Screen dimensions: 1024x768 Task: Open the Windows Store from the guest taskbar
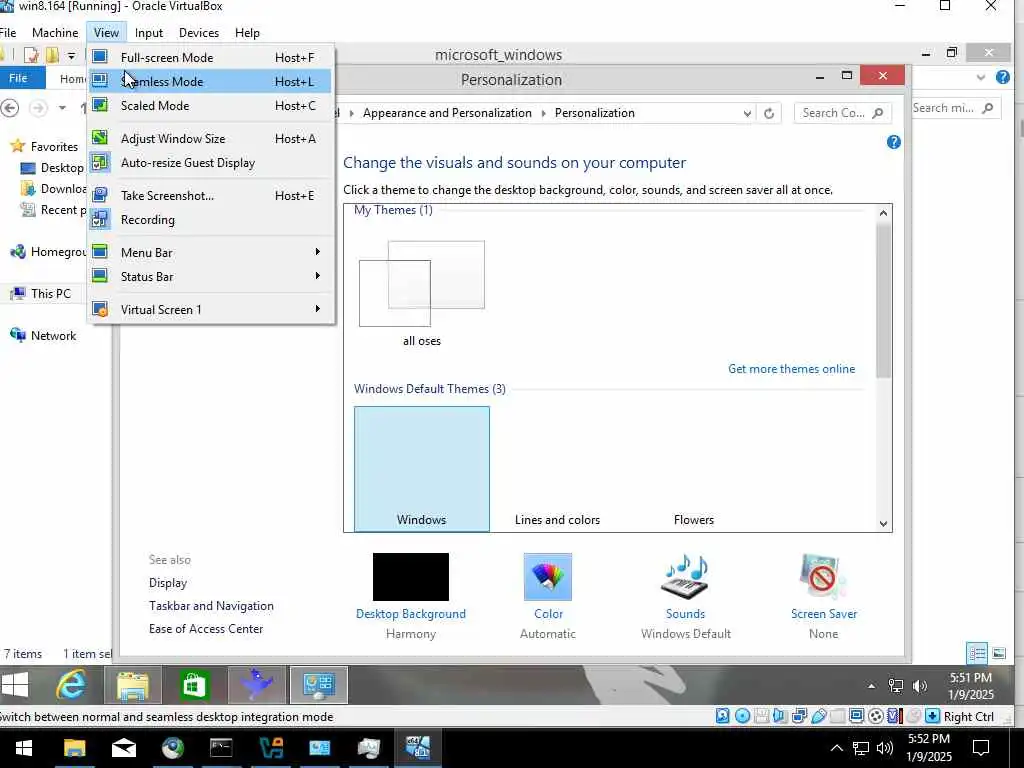pyautogui.click(x=194, y=685)
